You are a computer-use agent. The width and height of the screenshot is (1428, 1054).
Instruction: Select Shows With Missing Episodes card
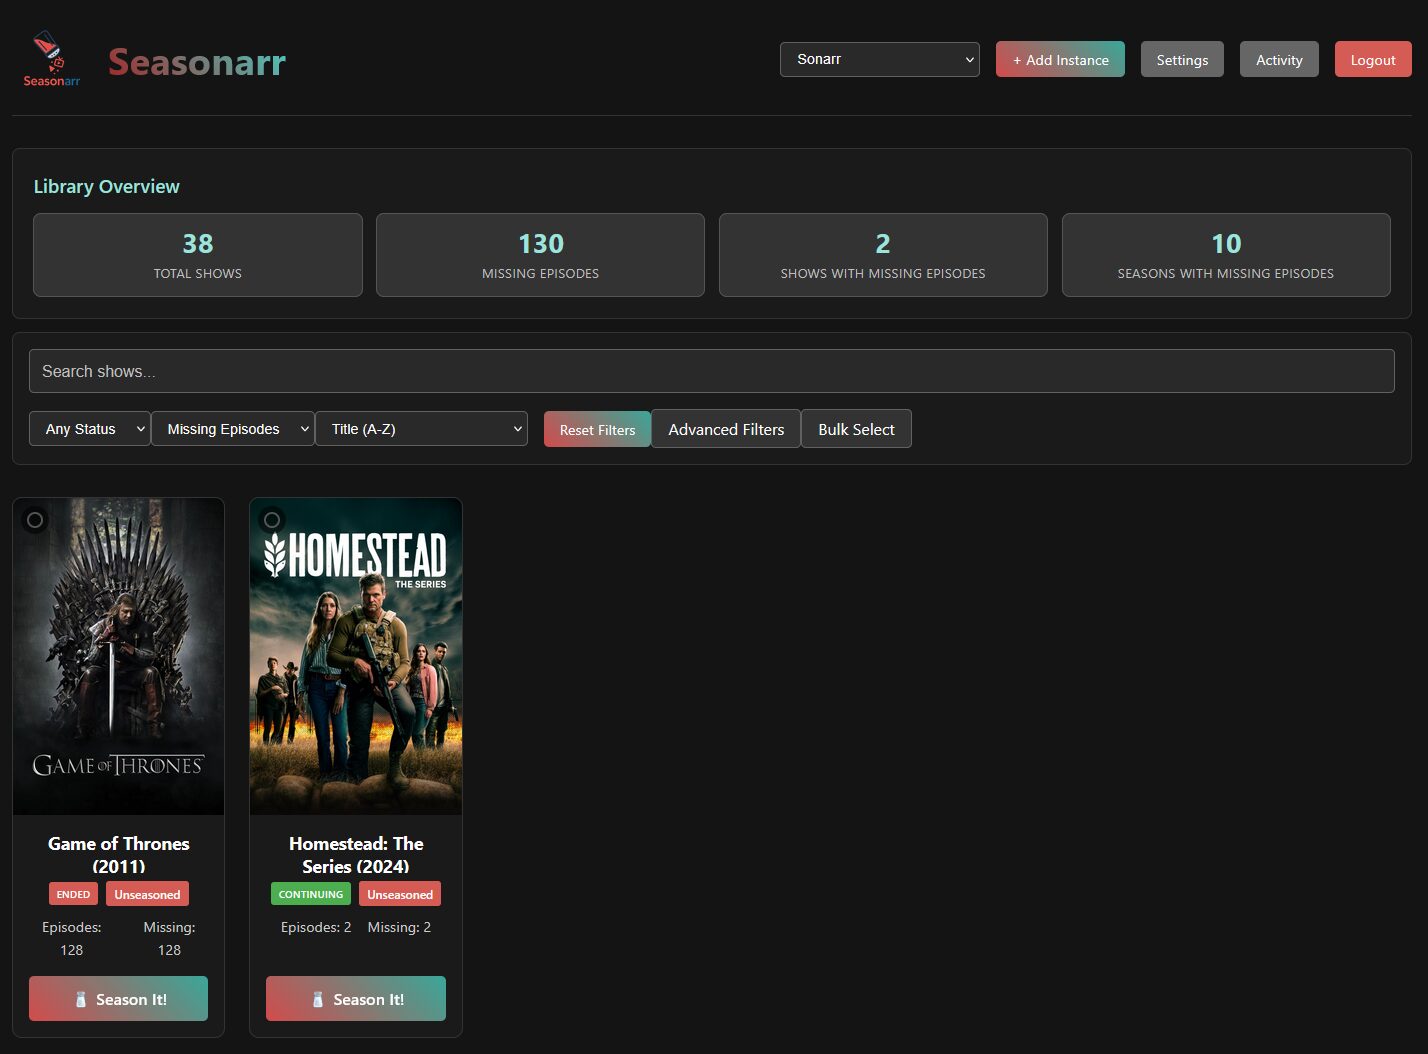pos(883,255)
